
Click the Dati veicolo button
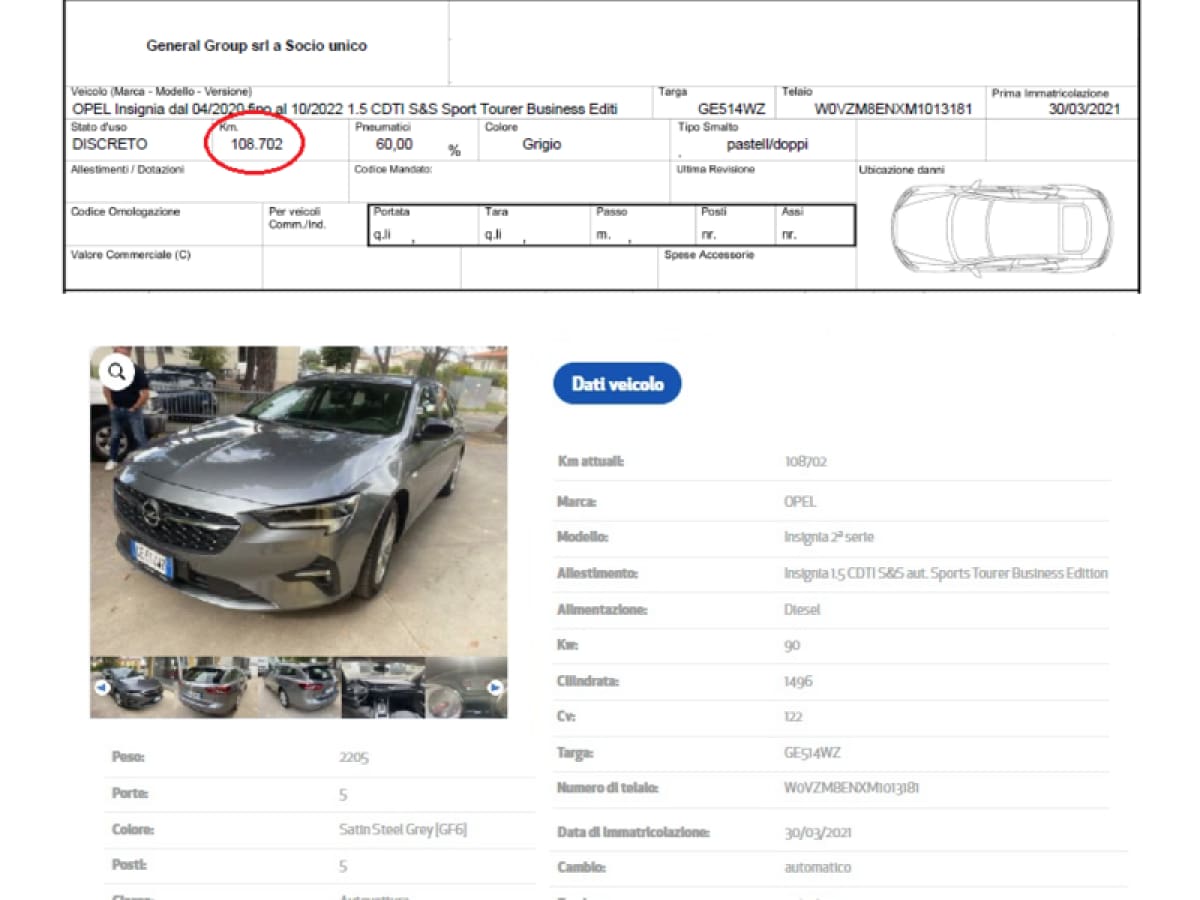(x=617, y=384)
